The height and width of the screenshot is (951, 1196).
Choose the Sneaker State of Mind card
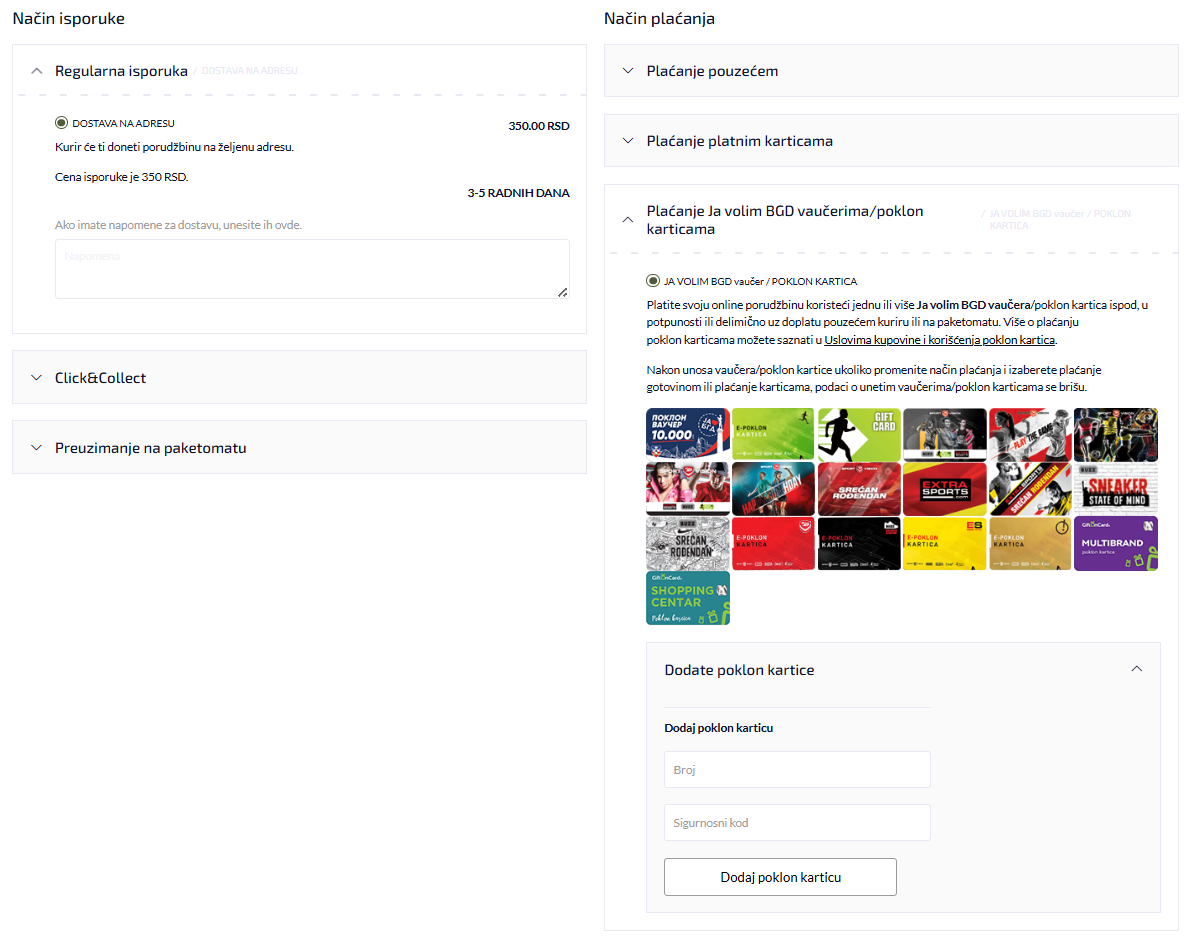(x=1115, y=489)
